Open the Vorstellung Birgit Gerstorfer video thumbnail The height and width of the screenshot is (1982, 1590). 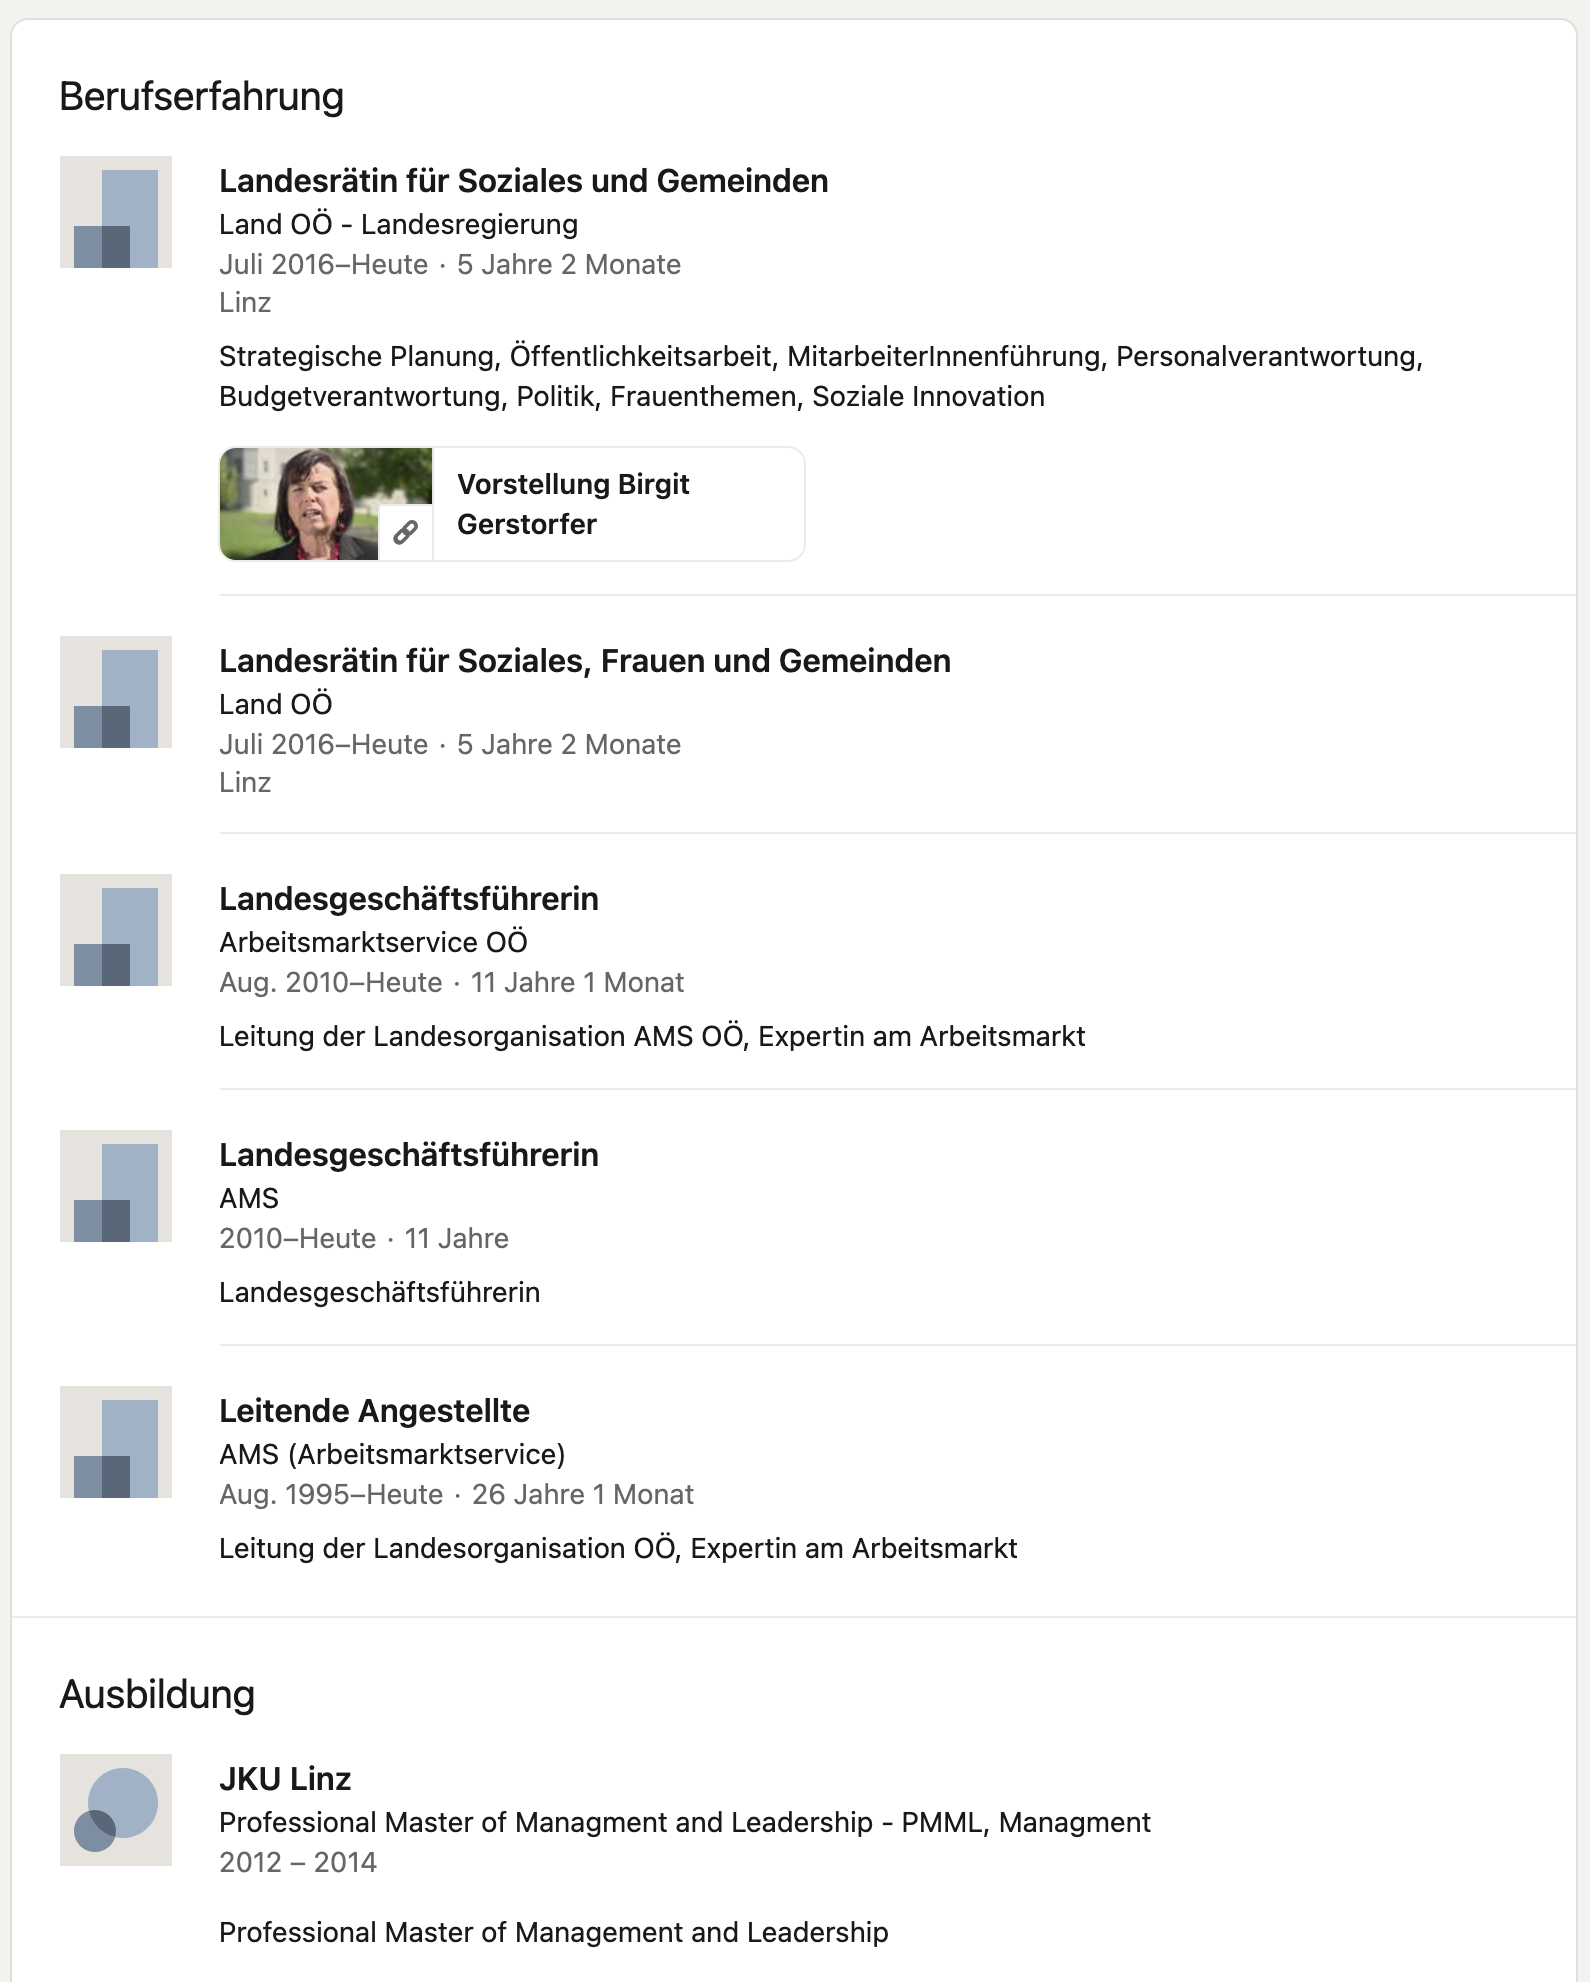click(326, 504)
